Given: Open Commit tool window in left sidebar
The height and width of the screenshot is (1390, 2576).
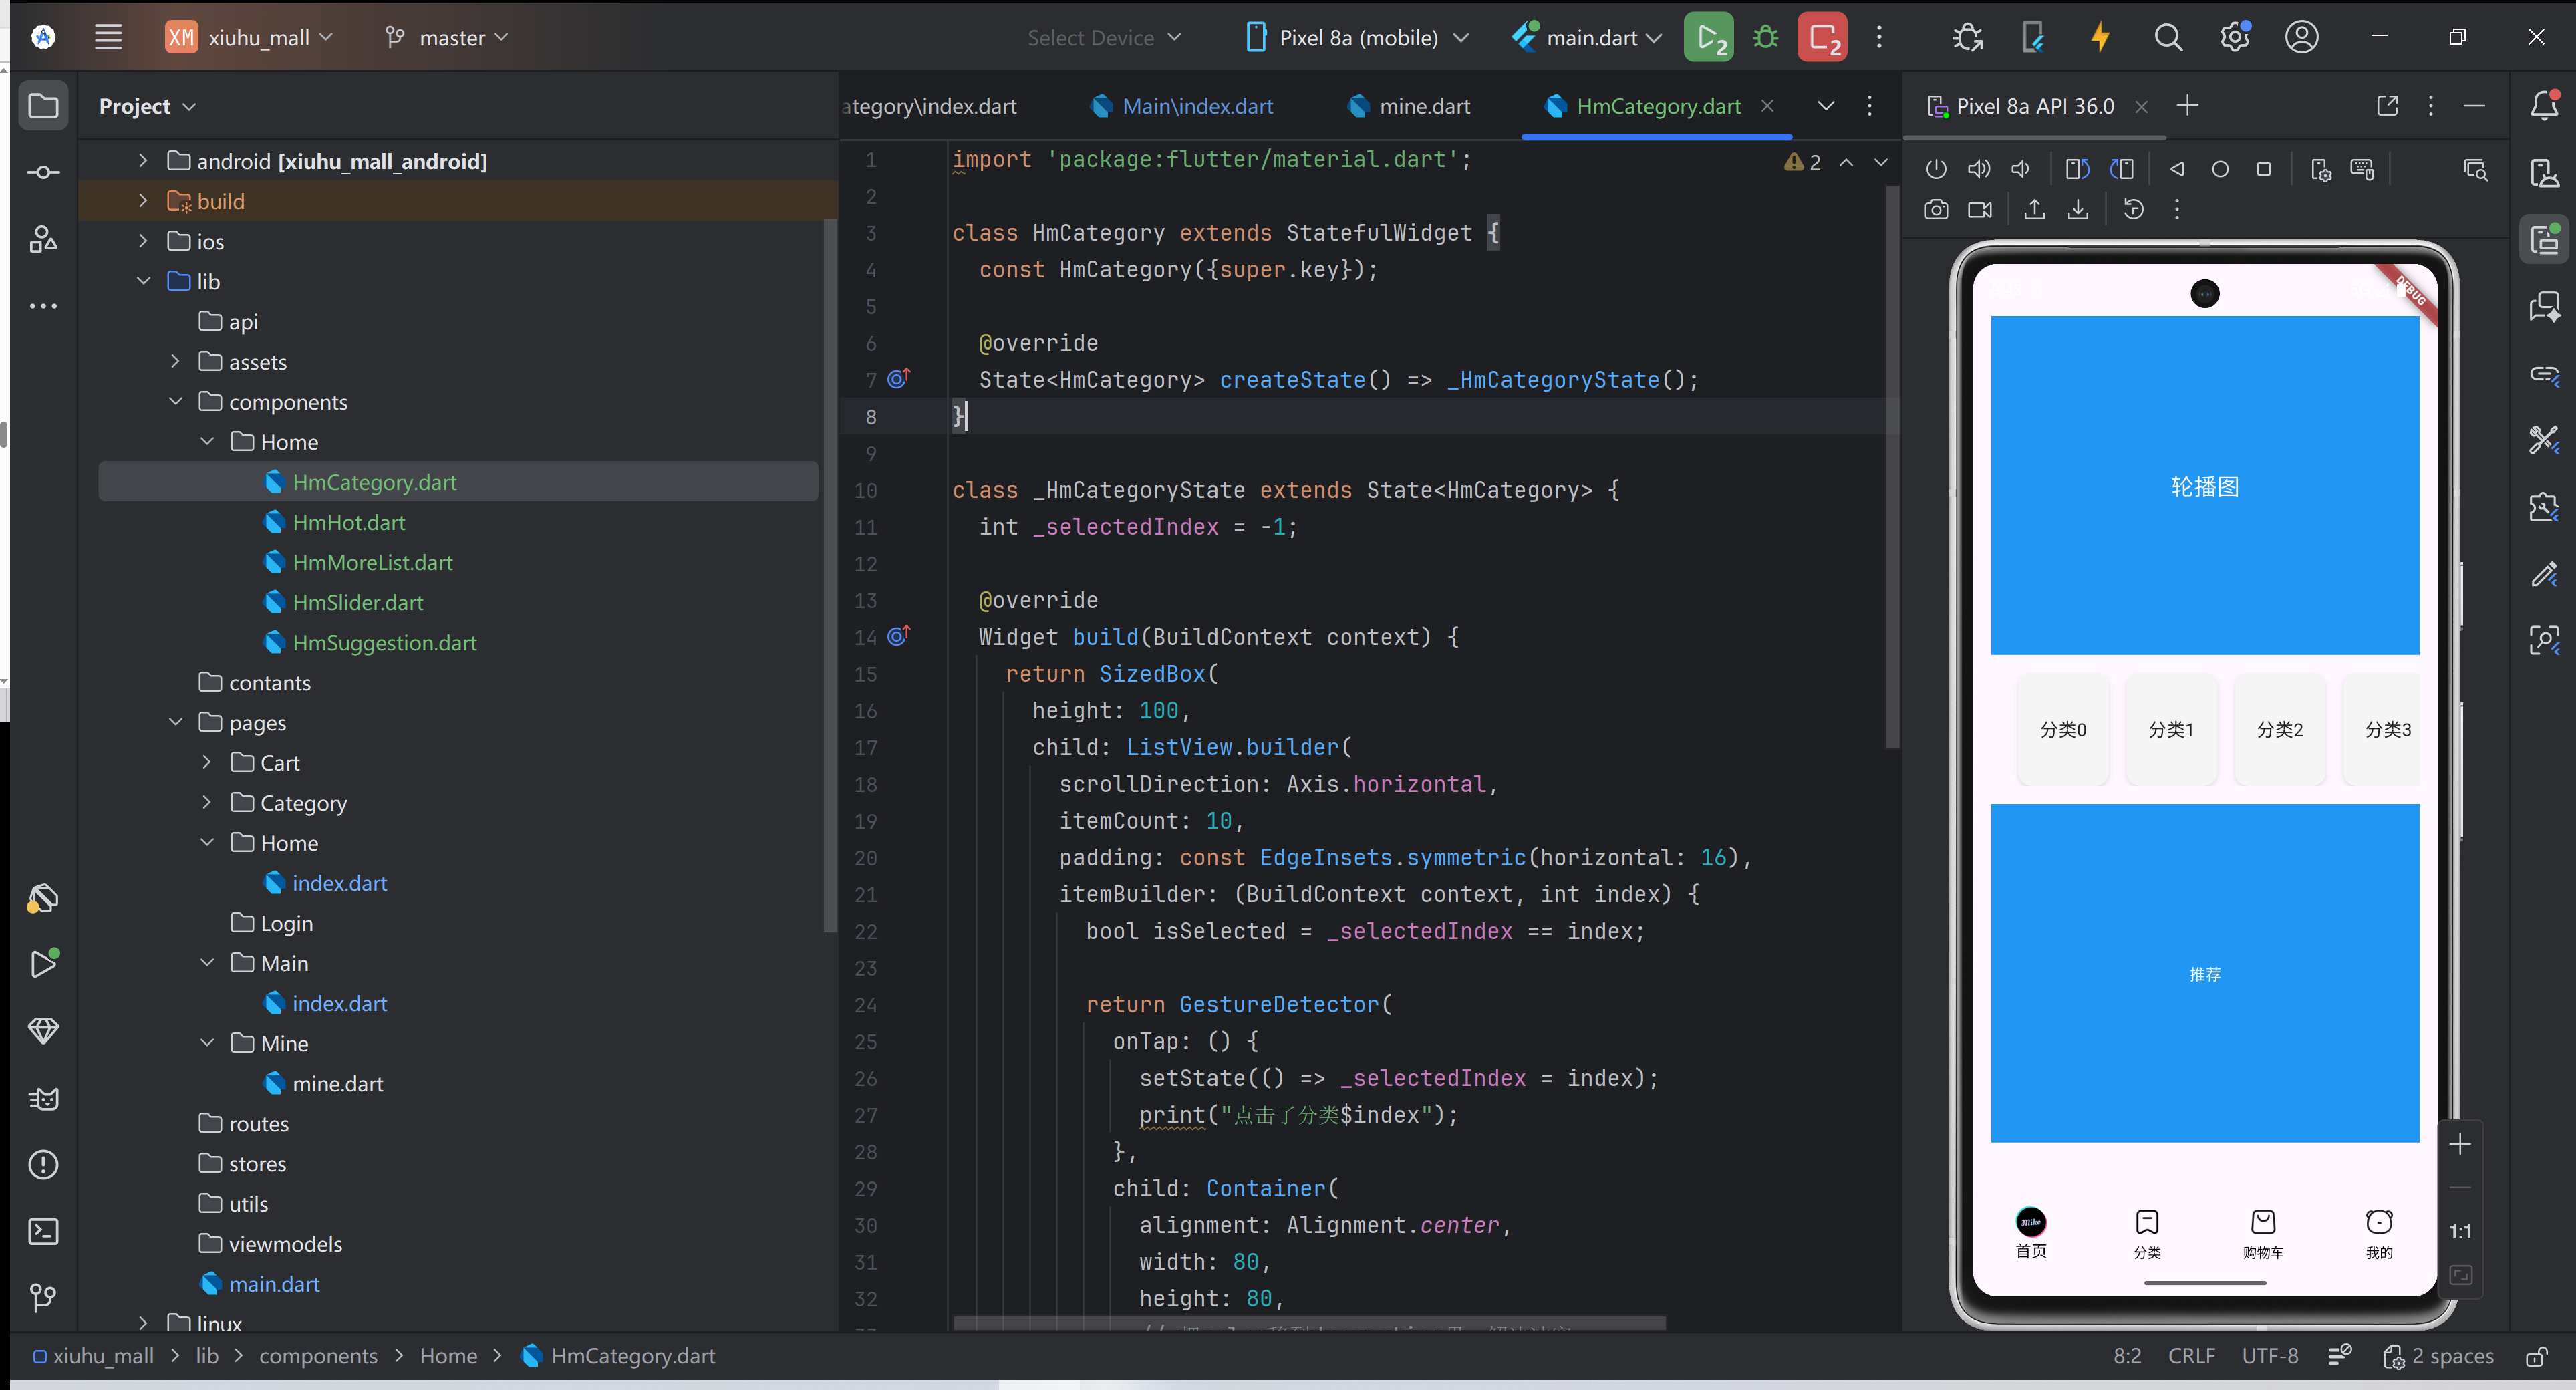Looking at the screenshot, I should pyautogui.click(x=43, y=173).
